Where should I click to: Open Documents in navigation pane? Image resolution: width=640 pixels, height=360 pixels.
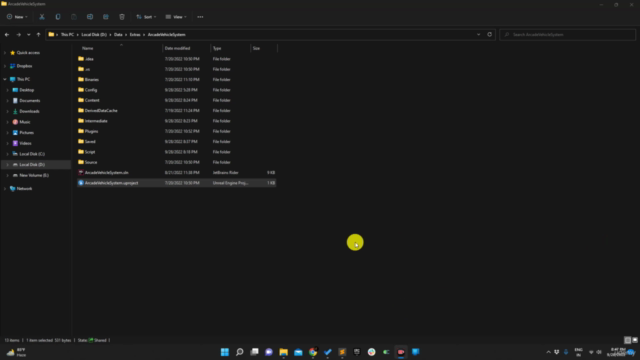[x=29, y=100]
